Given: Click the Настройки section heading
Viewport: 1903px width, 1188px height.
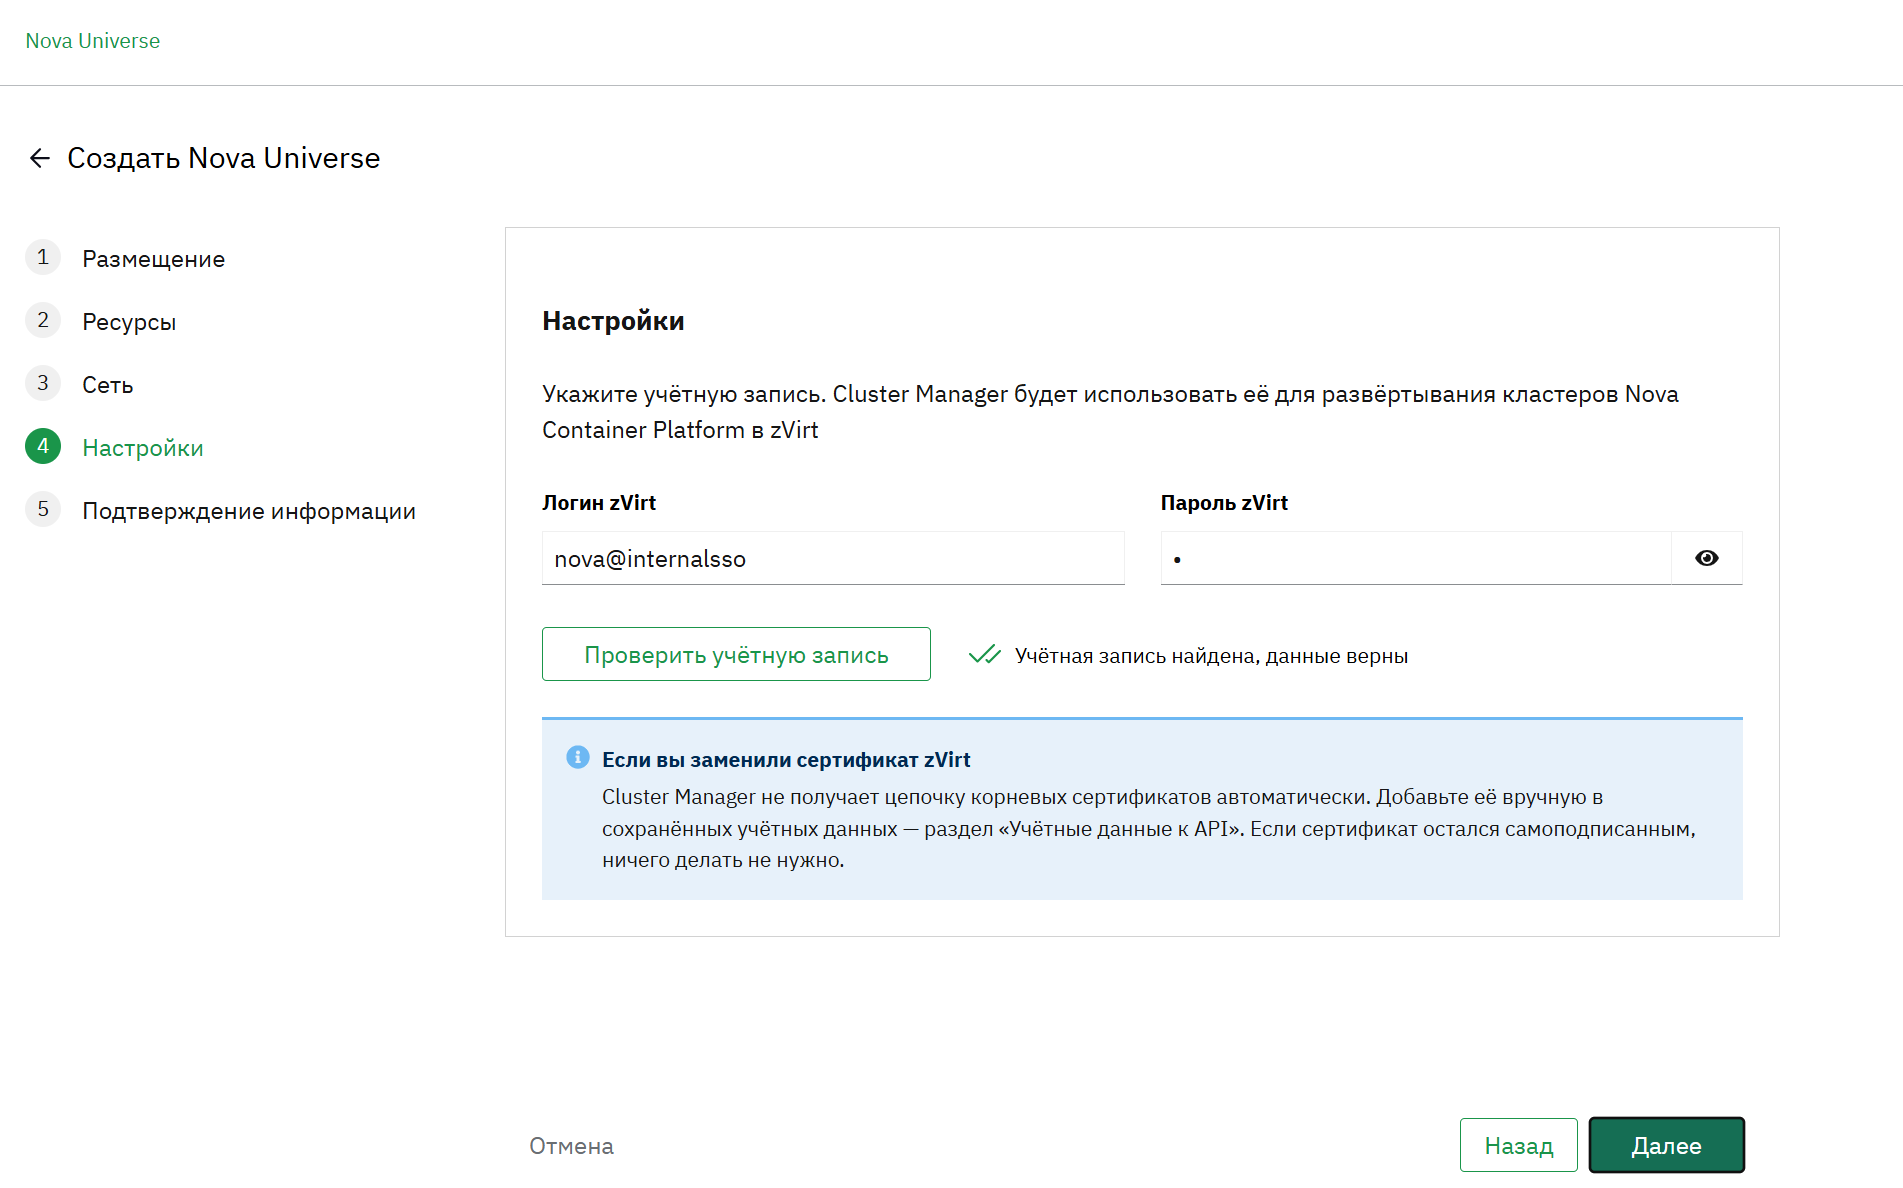Looking at the screenshot, I should tap(613, 321).
